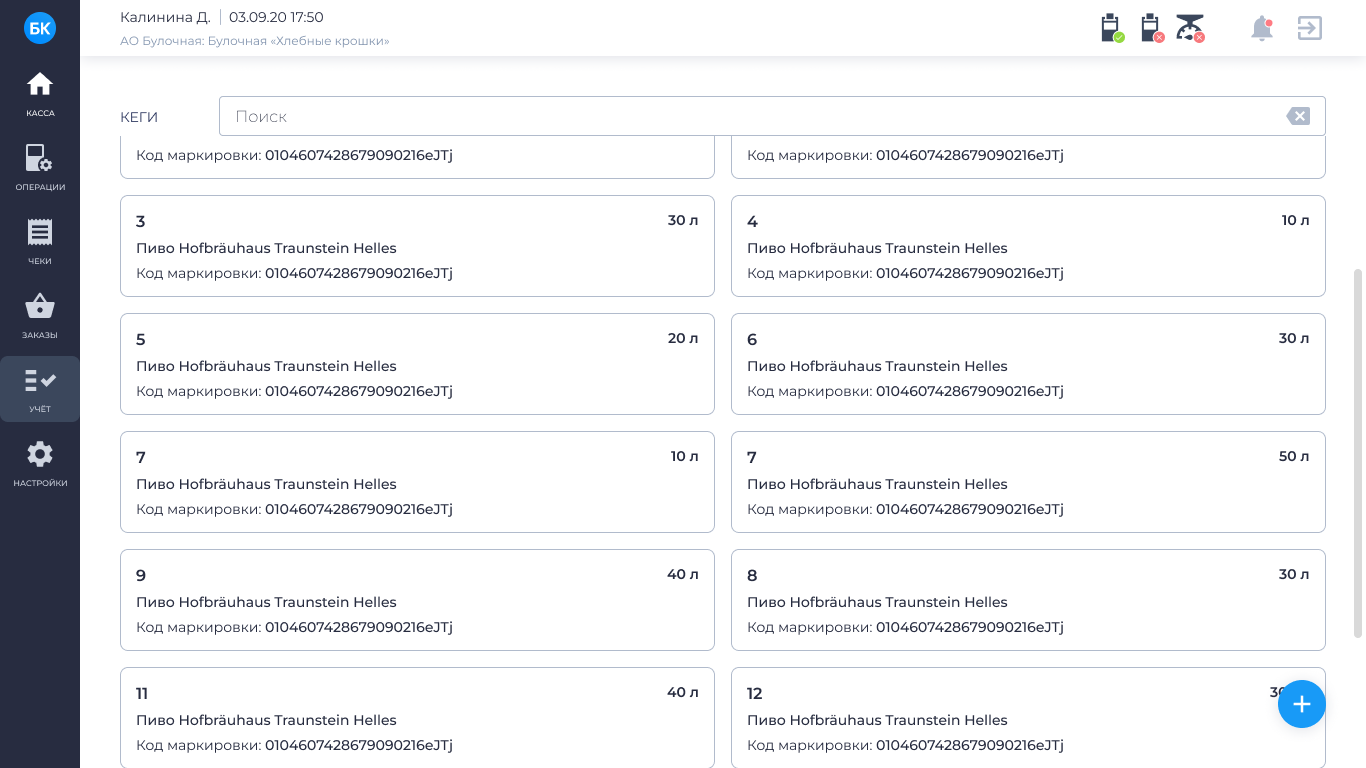Viewport: 1366px width, 768px height.
Task: Open keg card 7 with 10 л
Action: [417, 482]
